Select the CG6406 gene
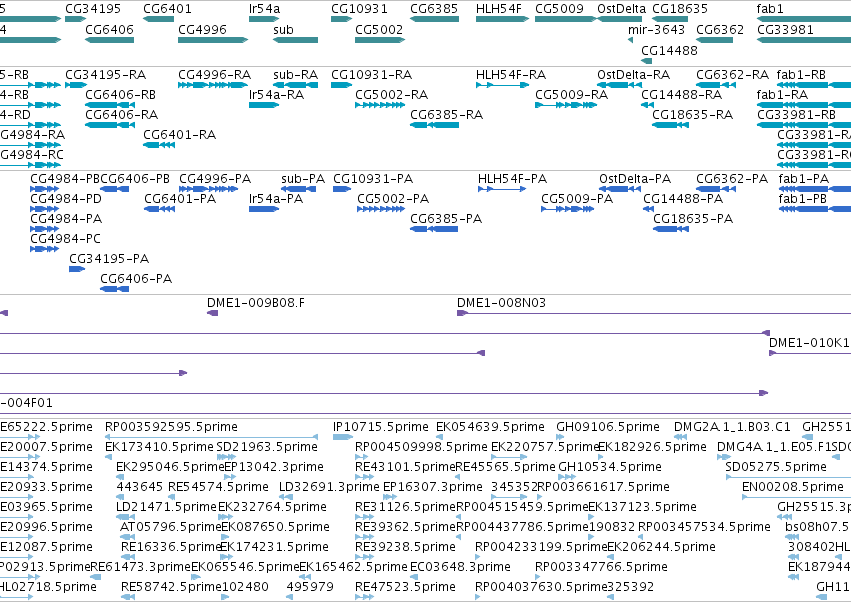Viewport: 851px width, 602px height. (110, 40)
